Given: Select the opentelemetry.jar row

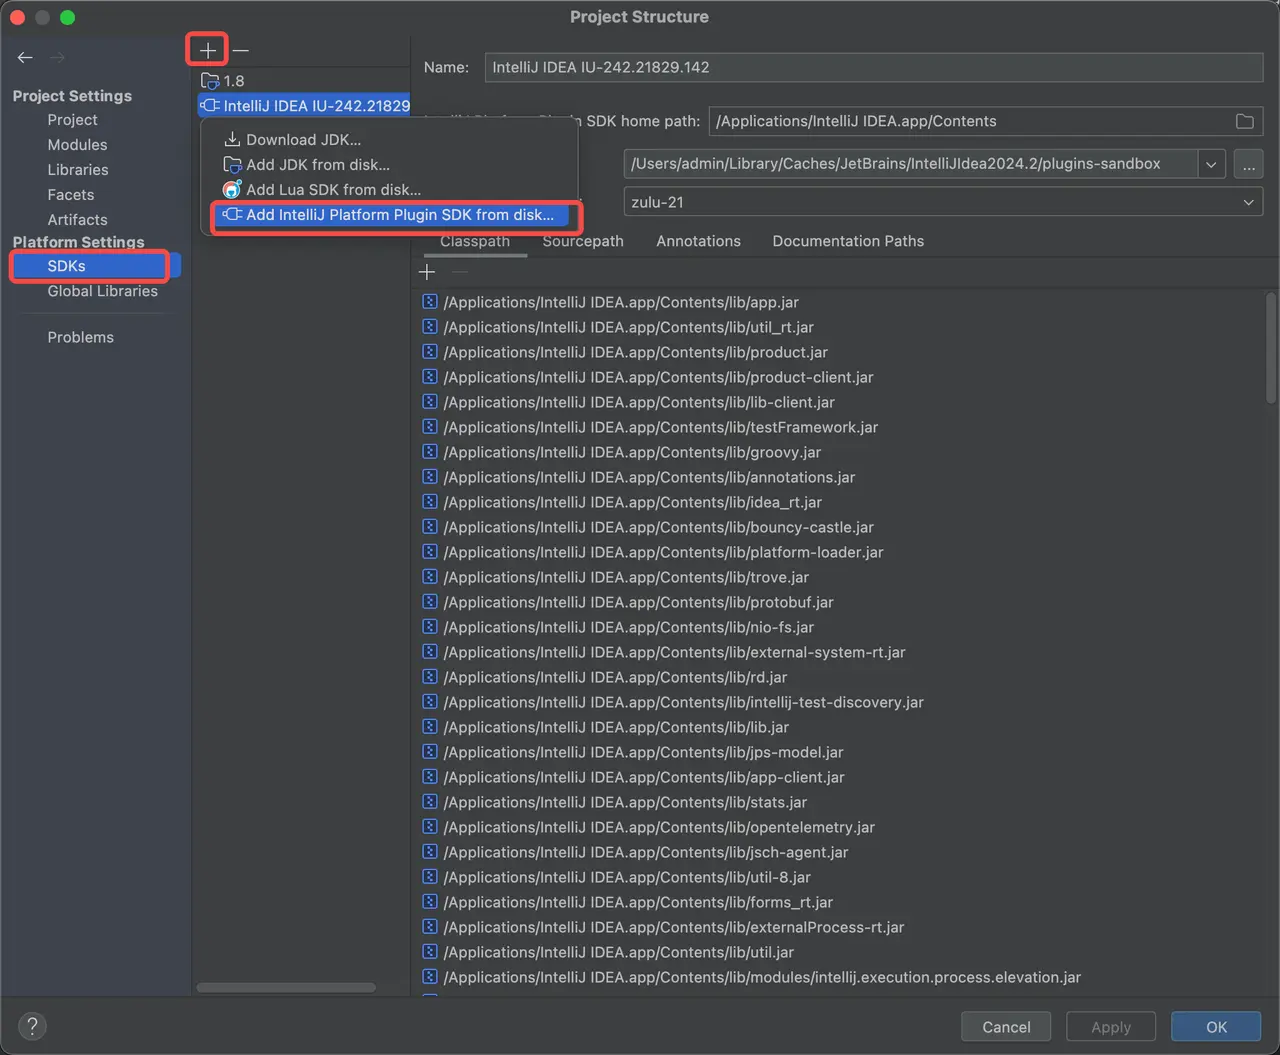Looking at the screenshot, I should pos(840,827).
